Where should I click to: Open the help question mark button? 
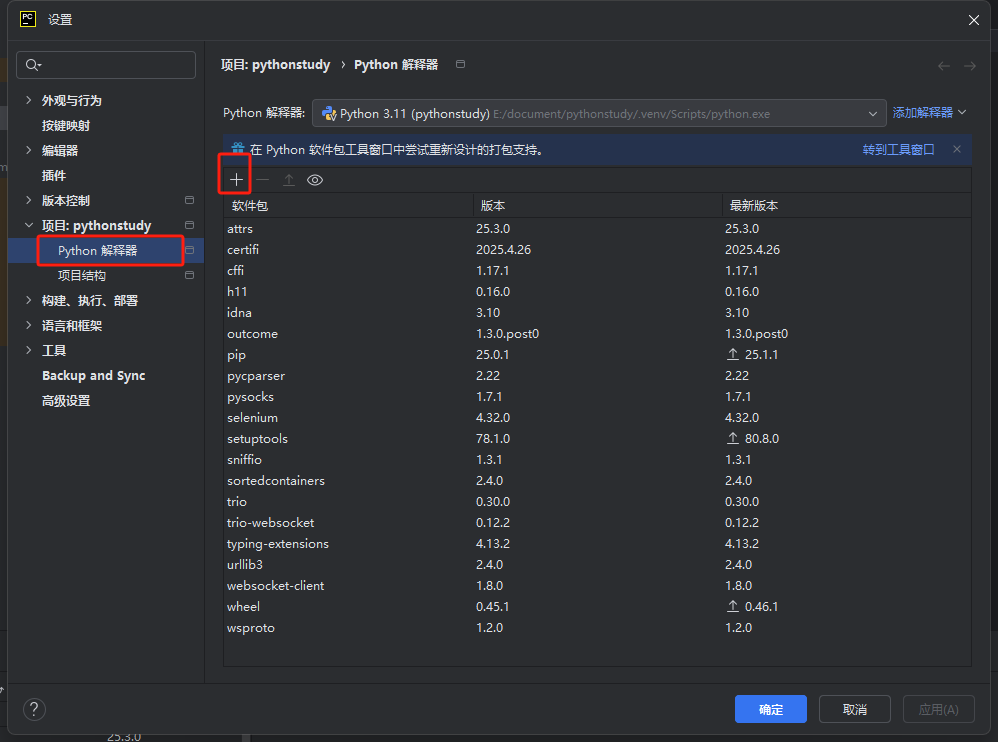34,709
